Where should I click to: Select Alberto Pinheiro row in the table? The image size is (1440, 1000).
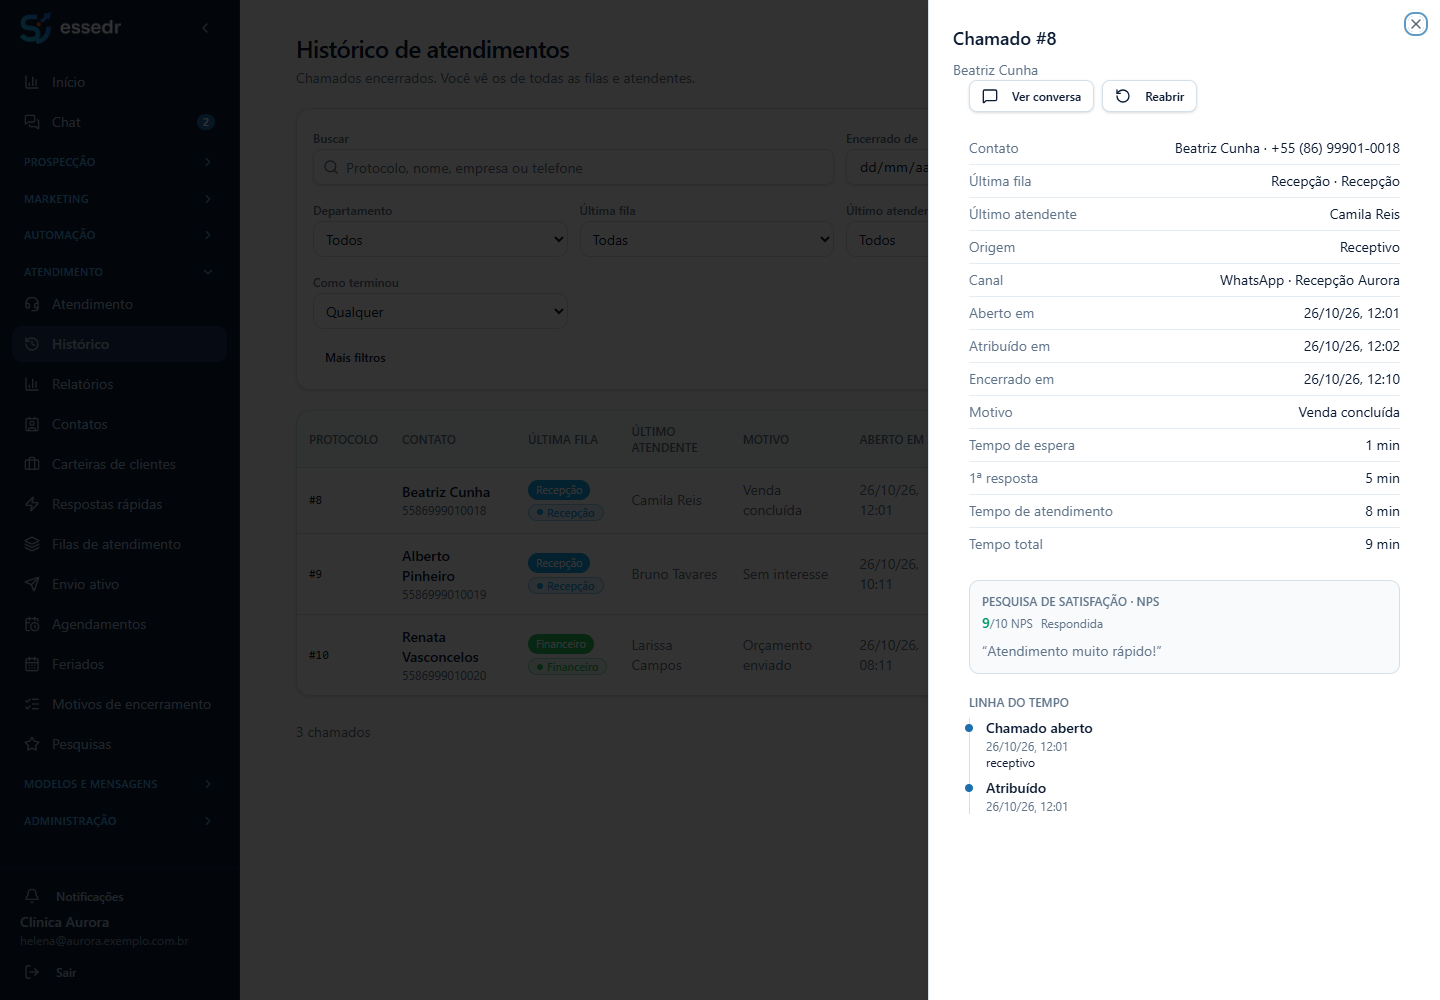click(x=612, y=574)
